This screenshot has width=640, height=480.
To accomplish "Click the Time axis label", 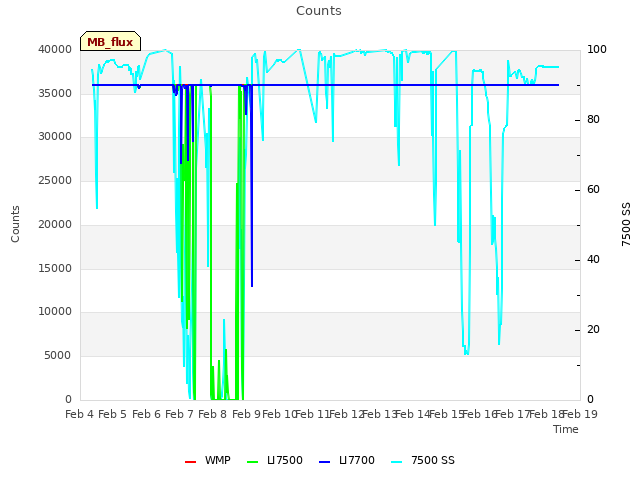I will 566,429.
